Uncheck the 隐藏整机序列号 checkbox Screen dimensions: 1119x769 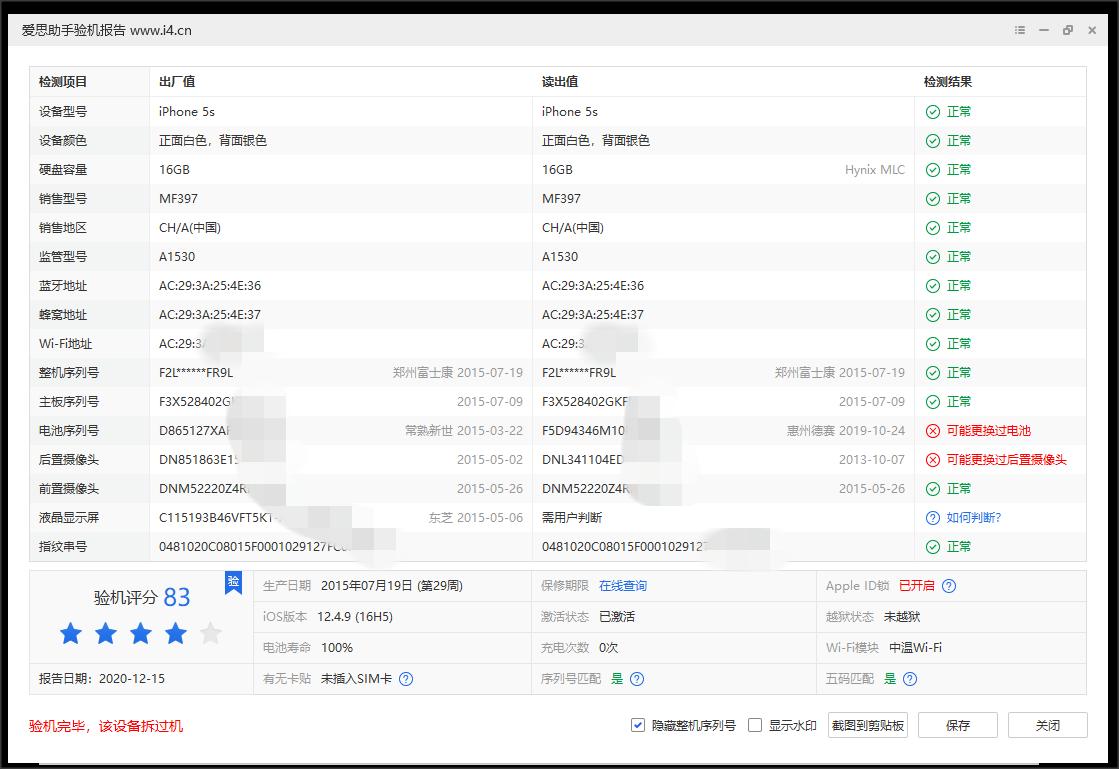637,724
